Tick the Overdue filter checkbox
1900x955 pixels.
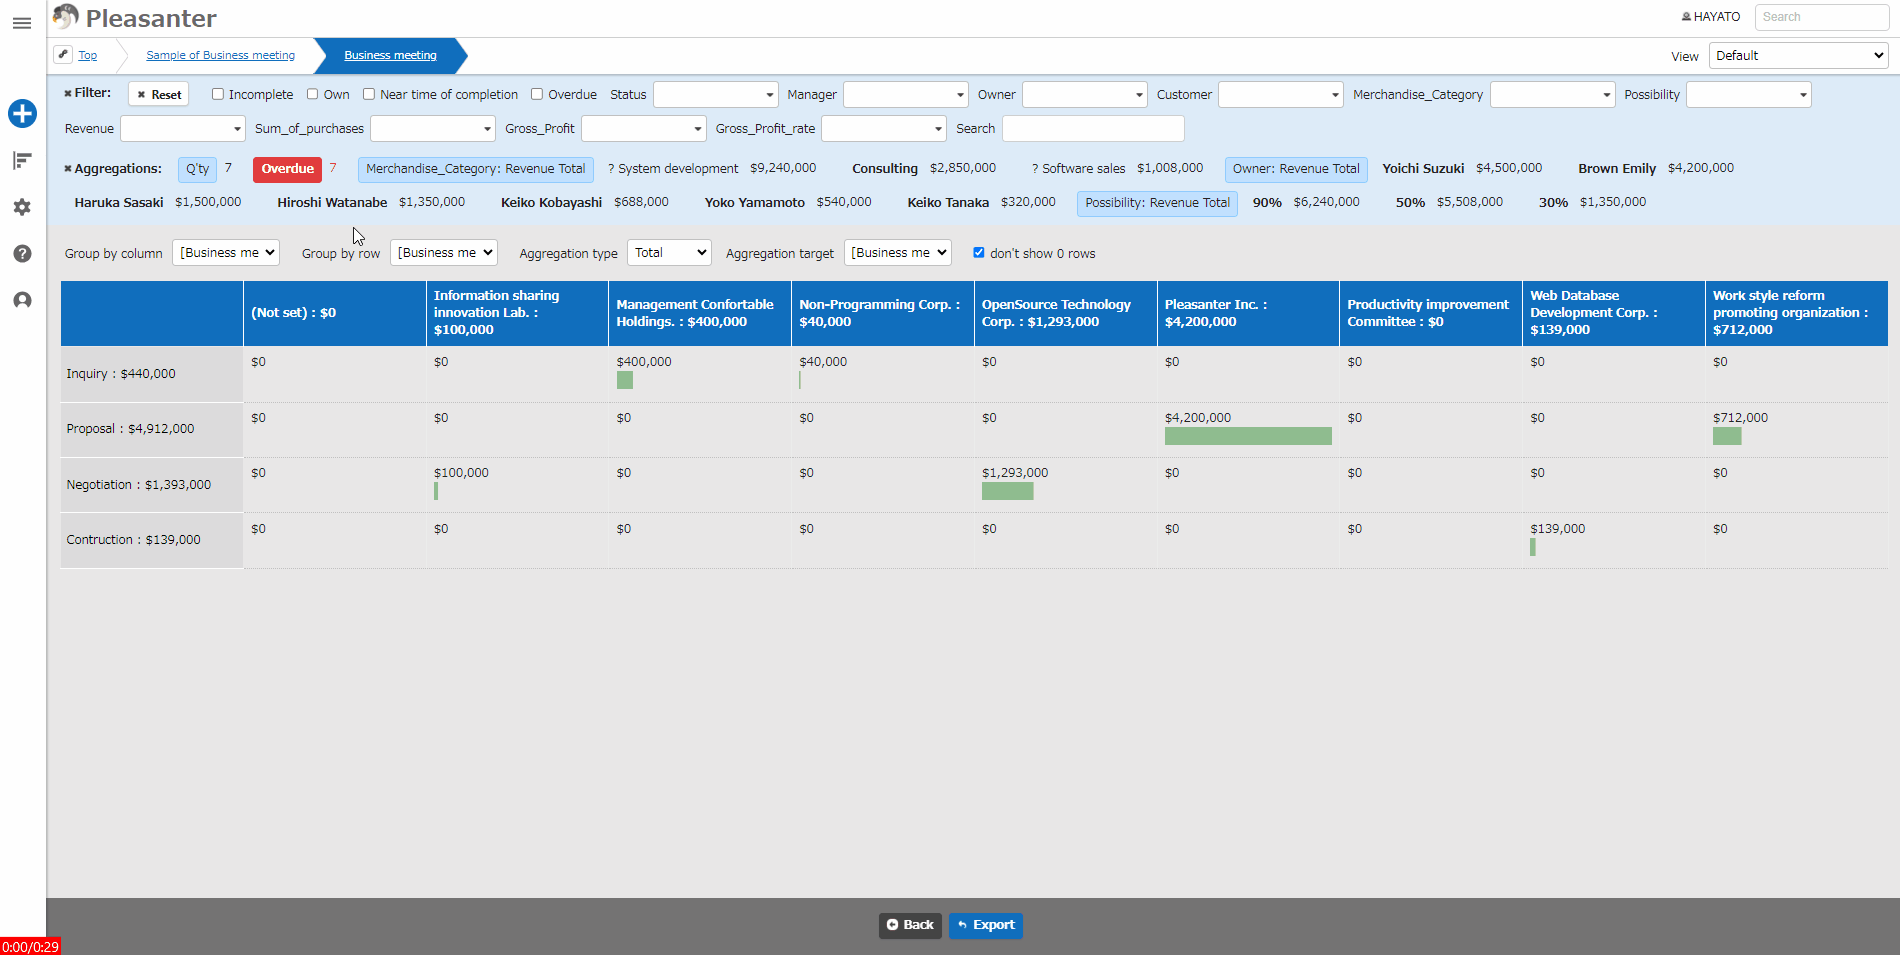[537, 94]
